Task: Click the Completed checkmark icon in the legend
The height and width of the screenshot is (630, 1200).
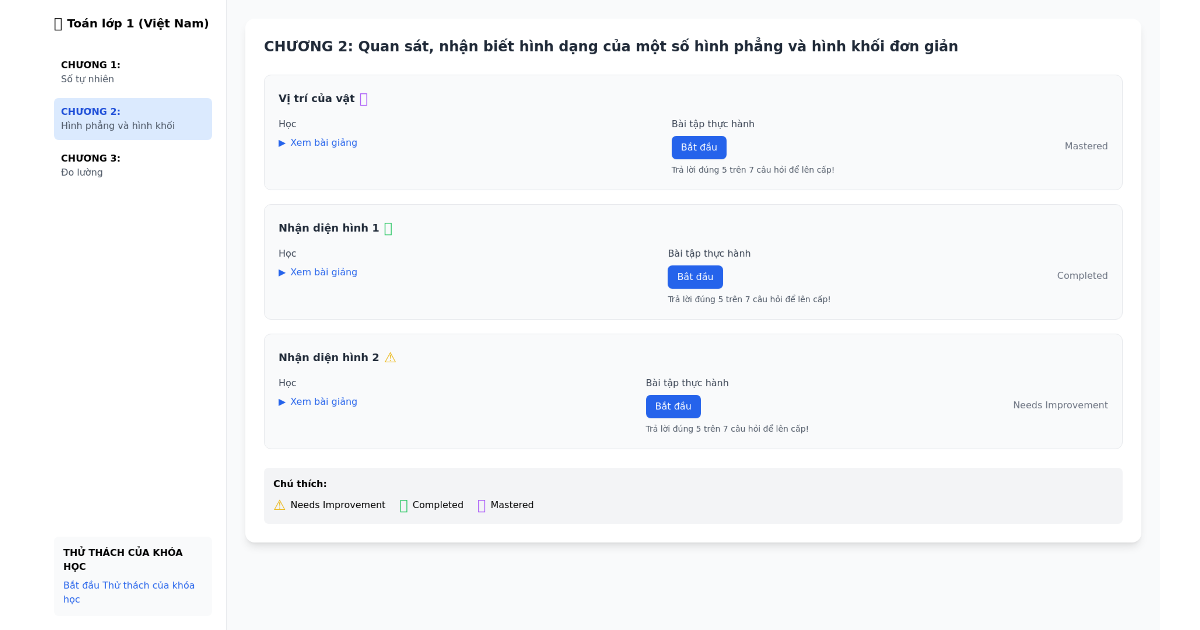Action: [403, 505]
